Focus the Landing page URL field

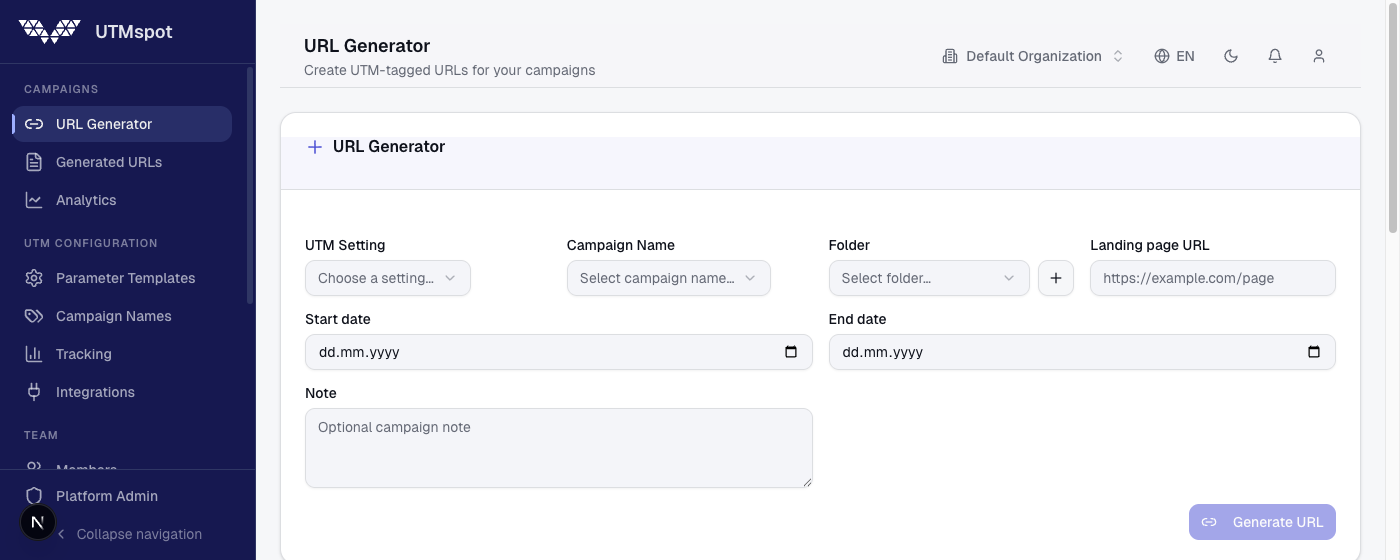click(1212, 278)
